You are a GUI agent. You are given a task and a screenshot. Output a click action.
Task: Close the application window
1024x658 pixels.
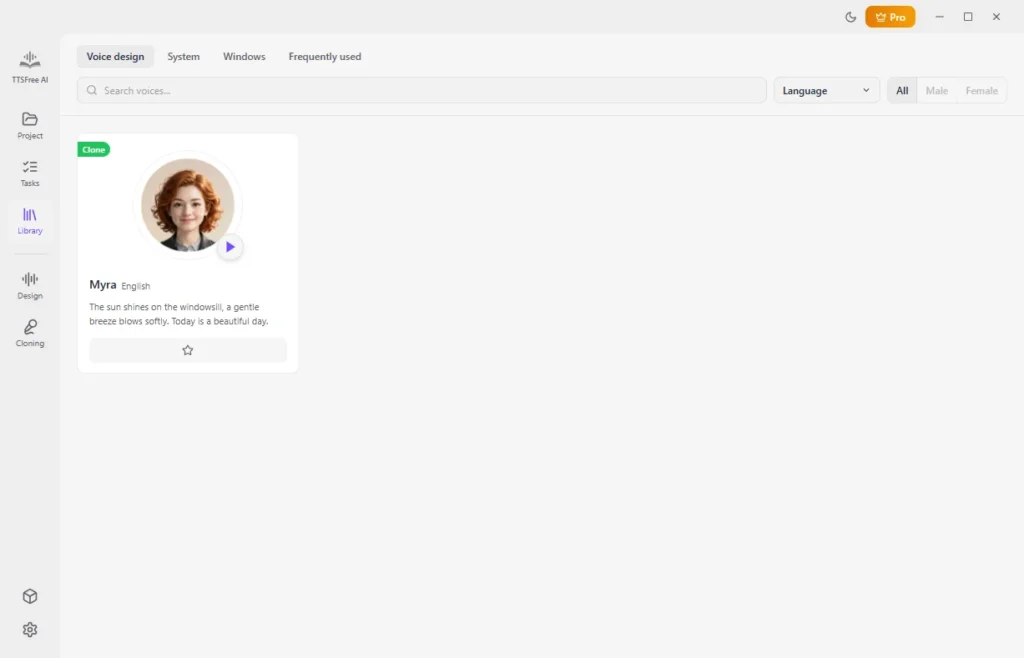pyautogui.click(x=996, y=17)
